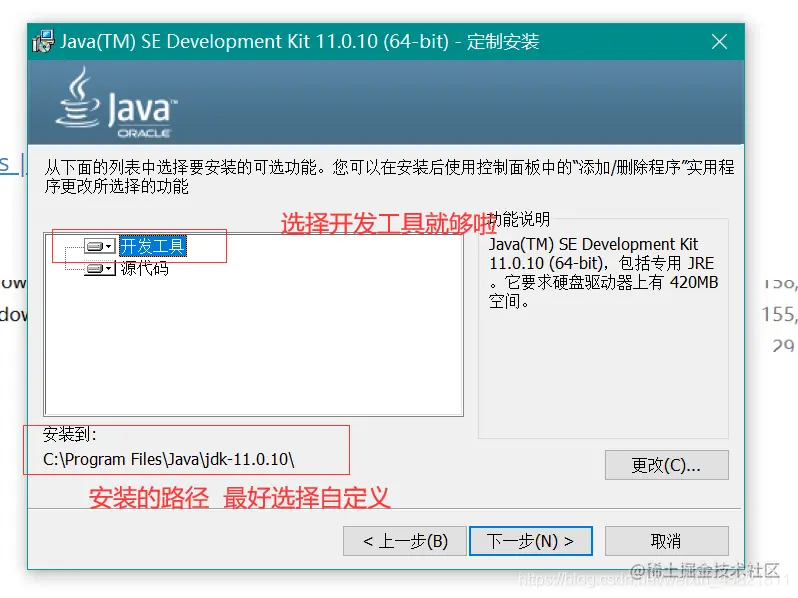Select the 开发工具 tree item
Image resolution: width=798 pixels, height=598 pixels.
point(153,246)
